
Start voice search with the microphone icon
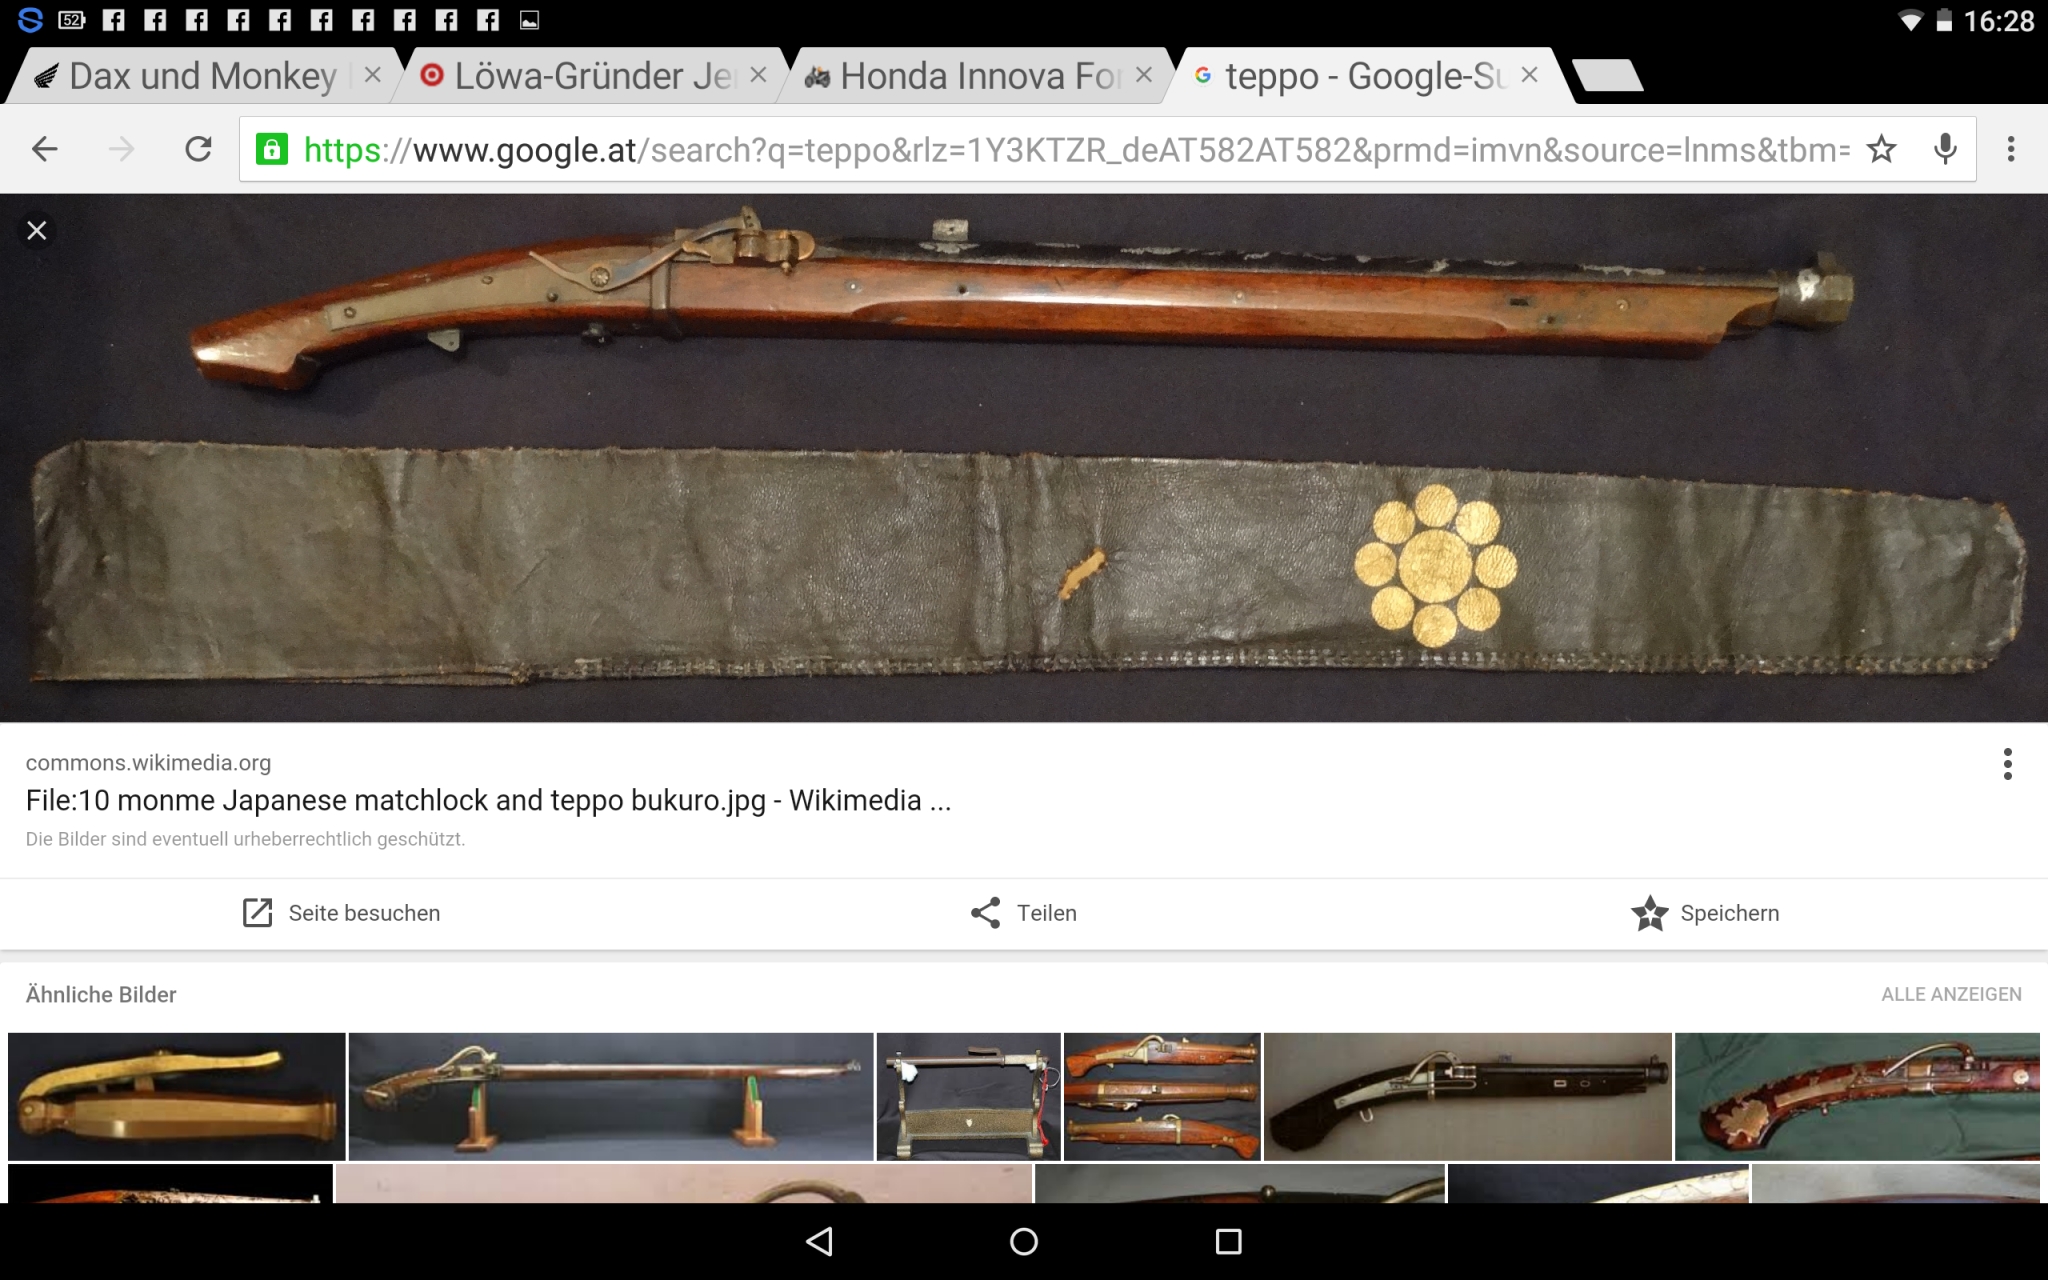[x=1945, y=150]
